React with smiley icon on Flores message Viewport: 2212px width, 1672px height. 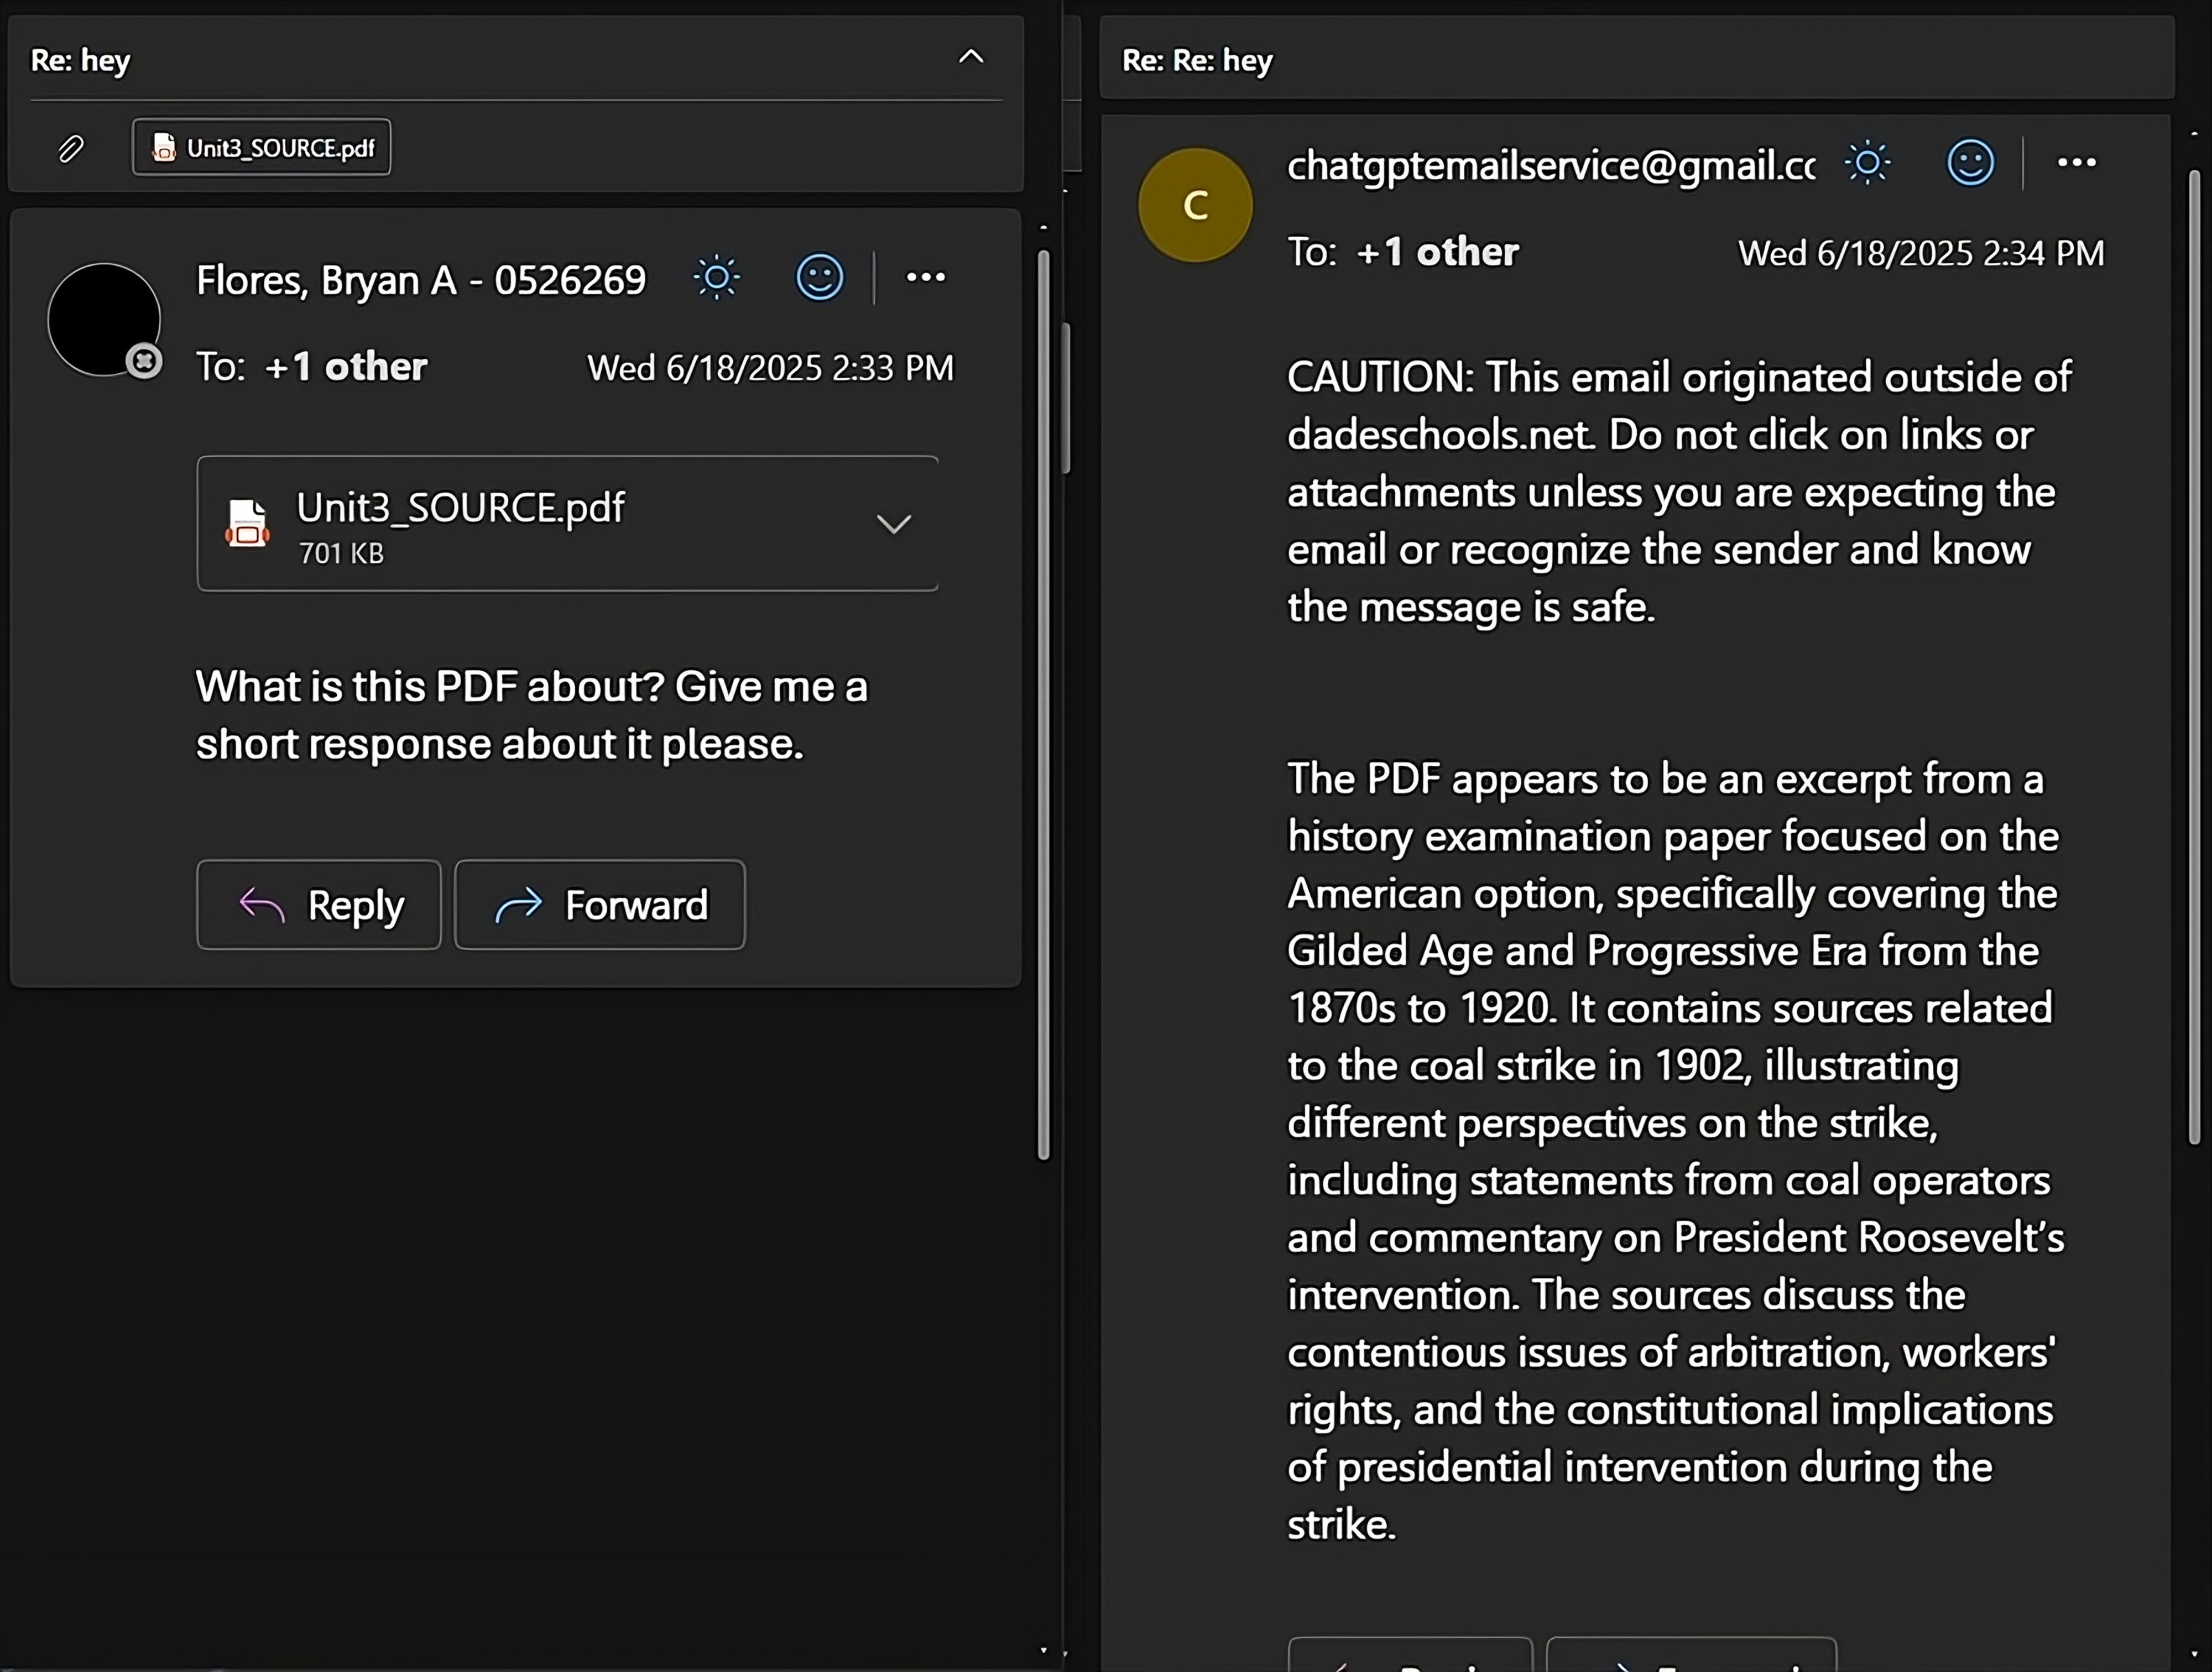[x=819, y=278]
